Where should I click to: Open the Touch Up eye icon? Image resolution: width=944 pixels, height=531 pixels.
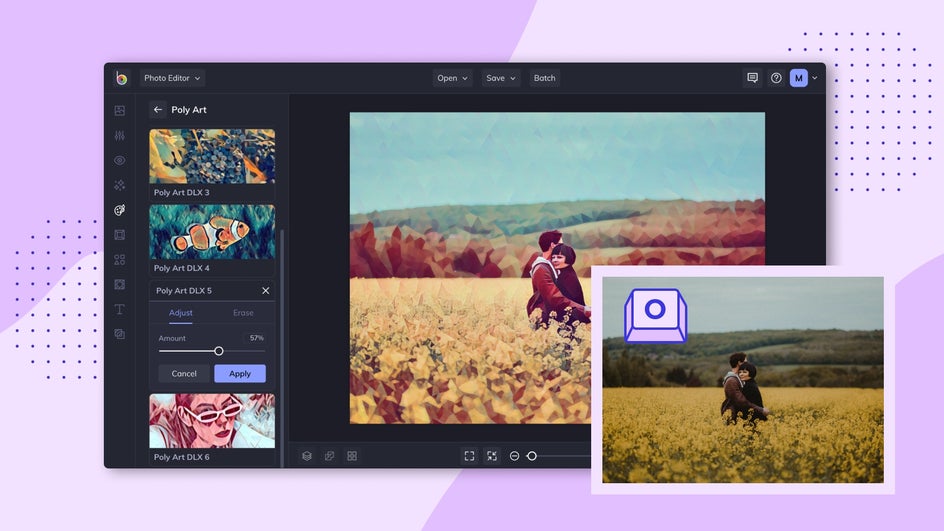120,160
